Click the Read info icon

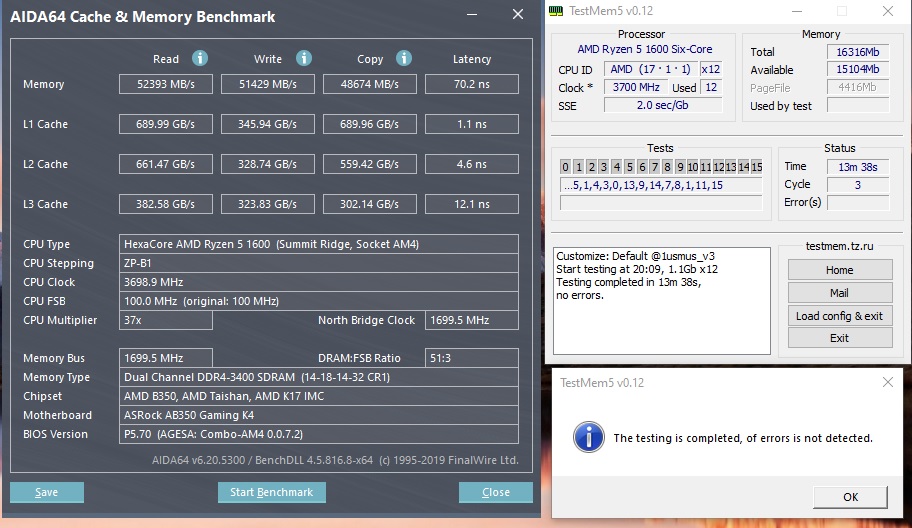tap(200, 58)
